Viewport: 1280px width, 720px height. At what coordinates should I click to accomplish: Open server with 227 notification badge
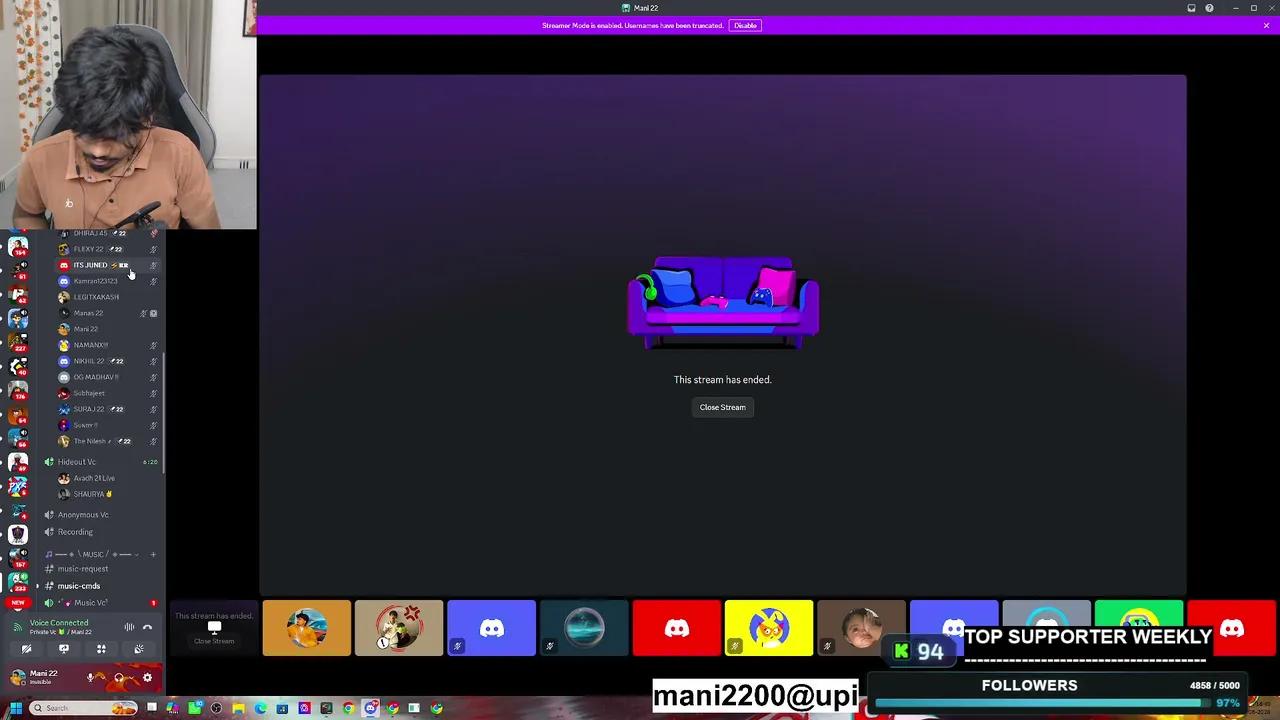18,342
